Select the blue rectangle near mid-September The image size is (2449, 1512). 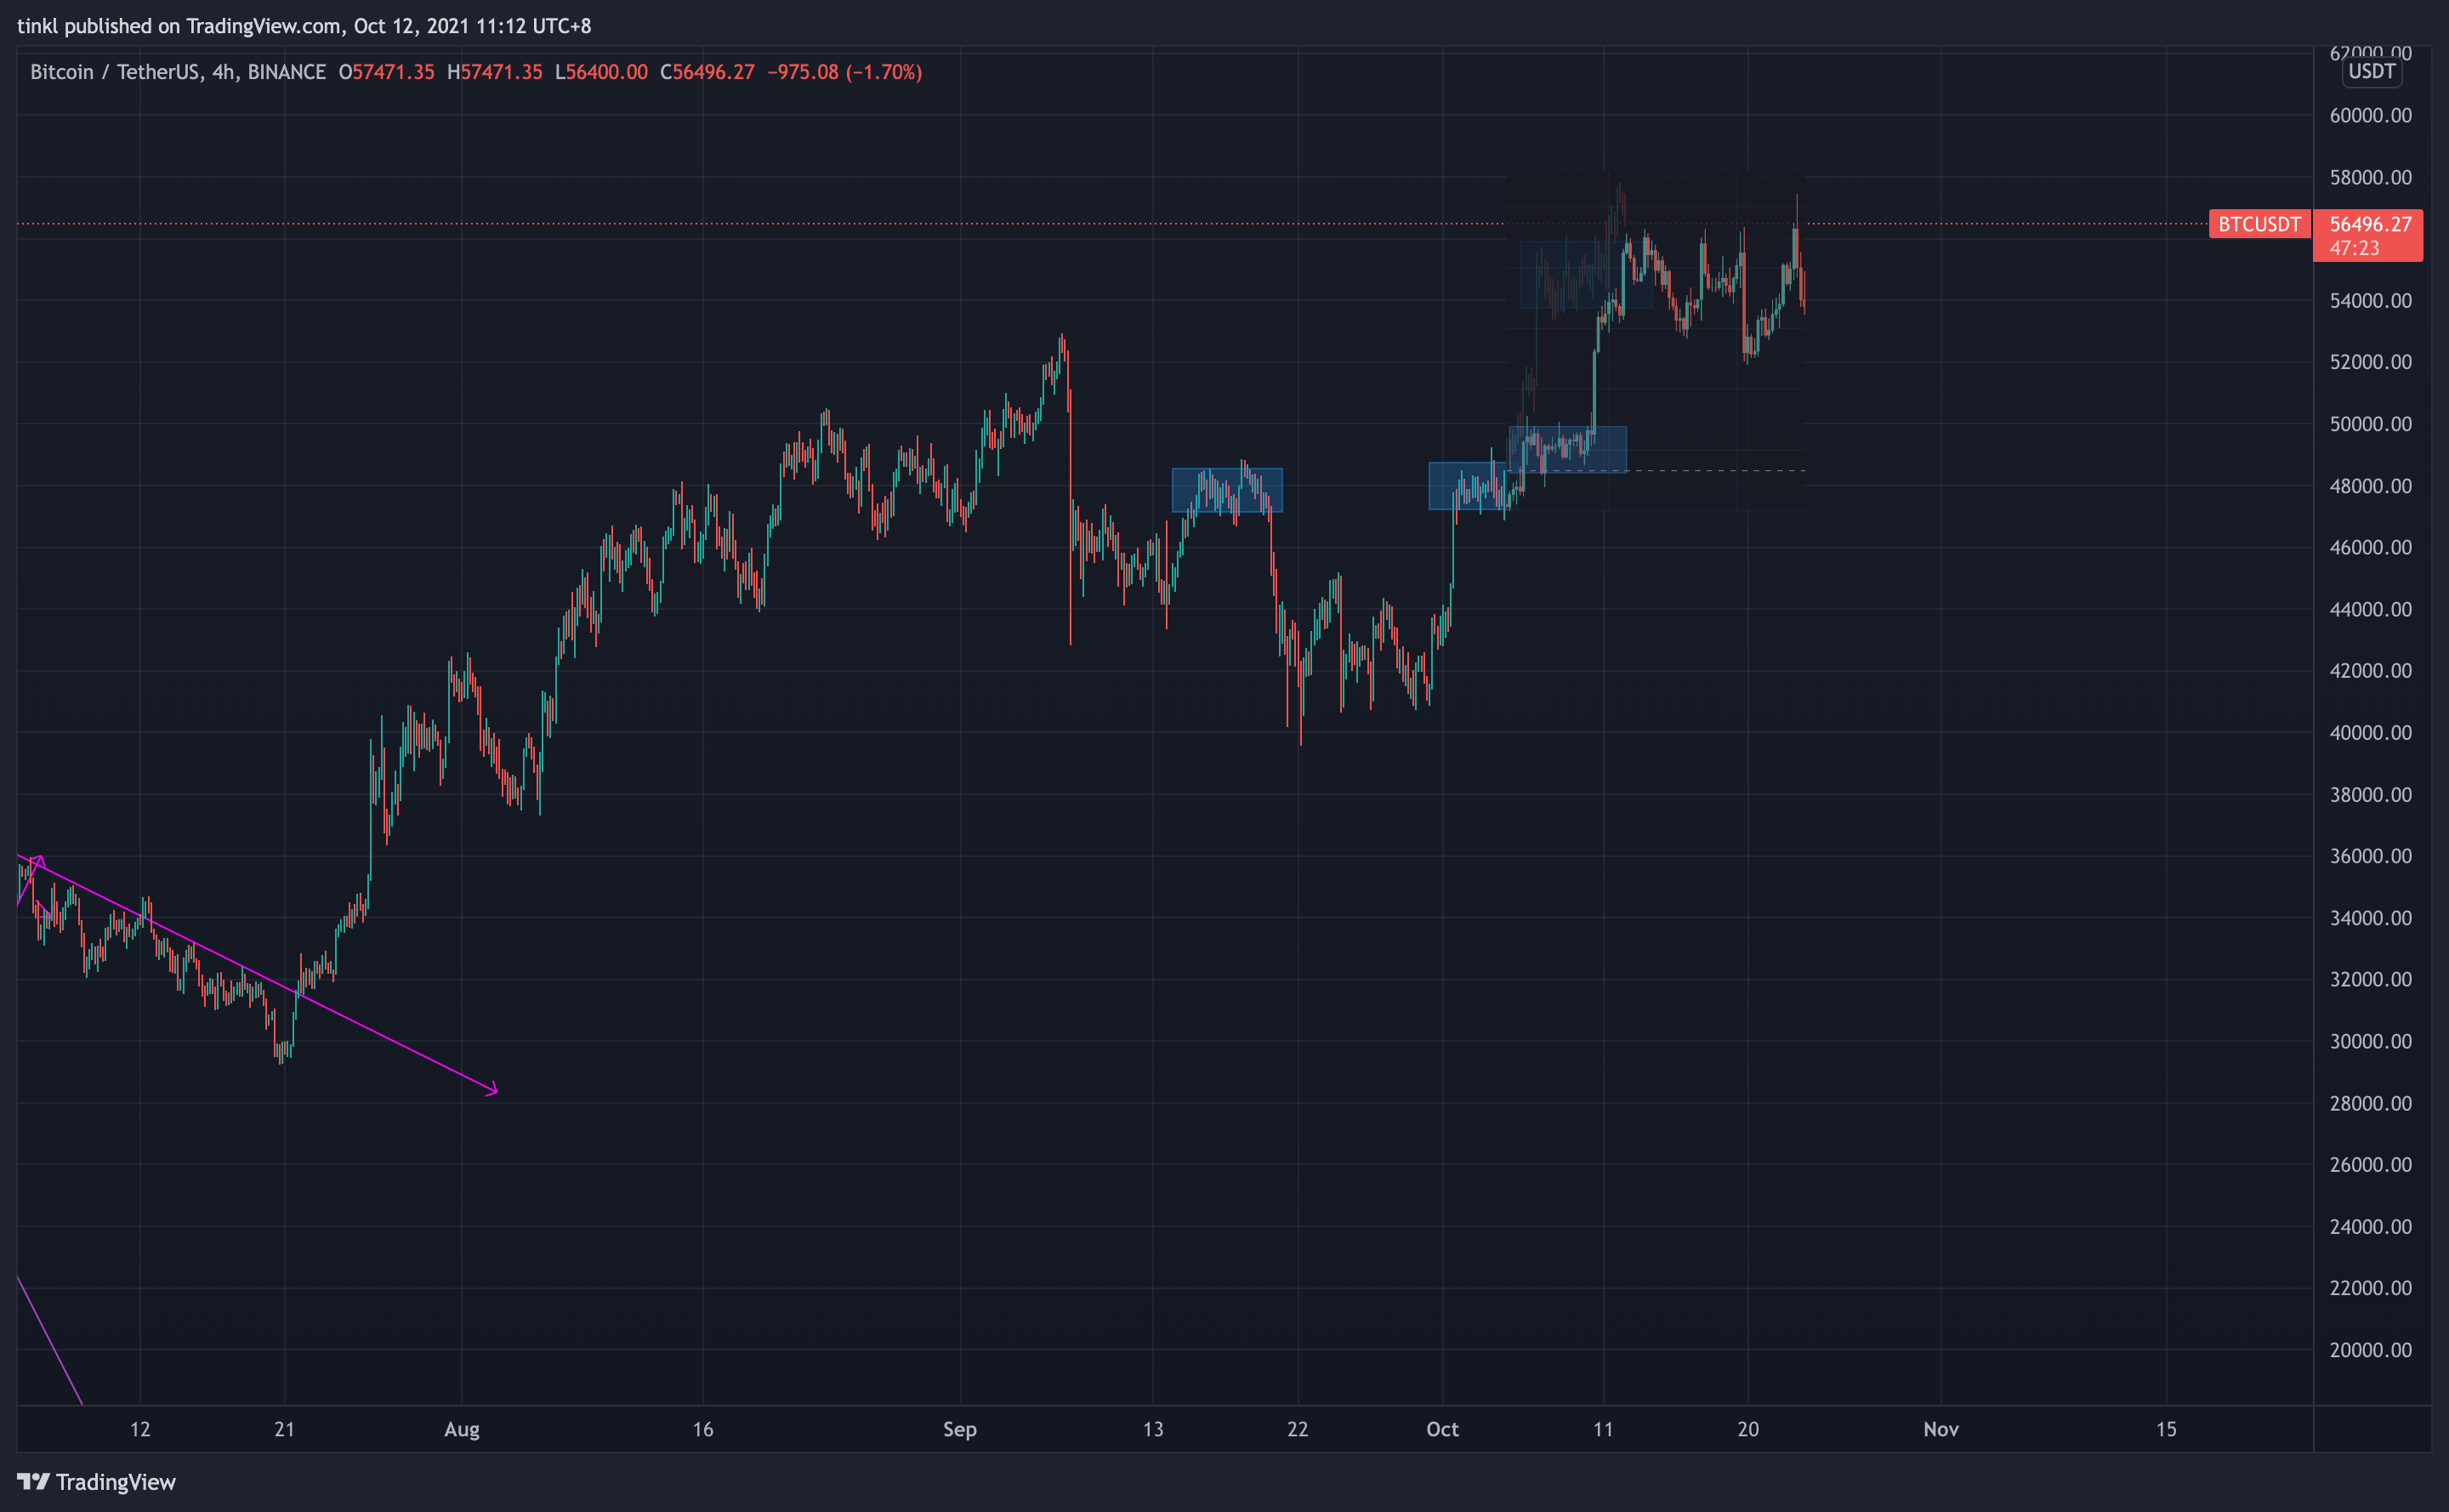tap(1227, 490)
